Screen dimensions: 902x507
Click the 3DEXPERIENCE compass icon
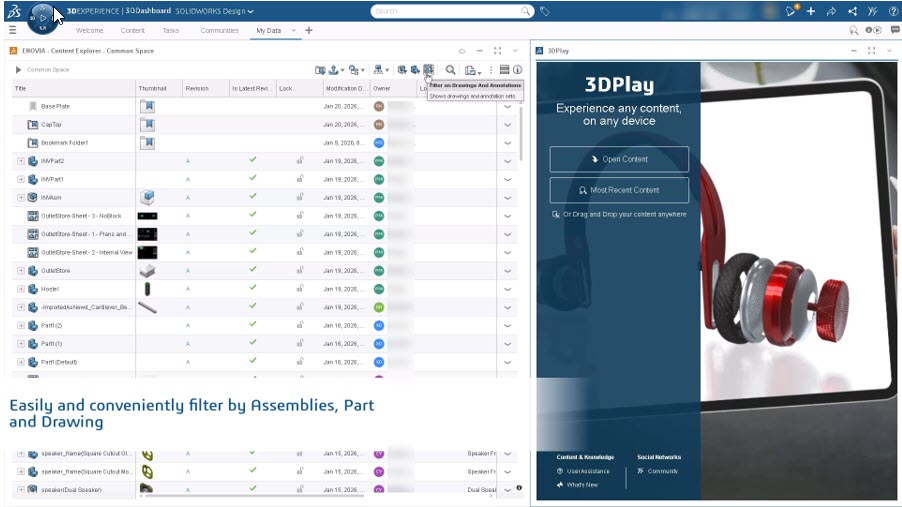pos(44,16)
